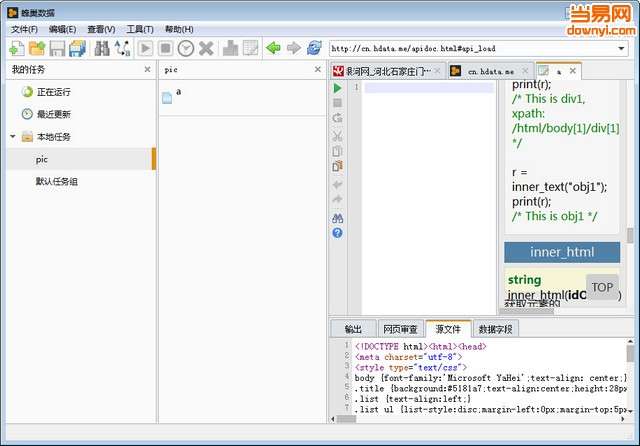Click the blue help question mark icon
This screenshot has width=640, height=446.
(x=338, y=233)
